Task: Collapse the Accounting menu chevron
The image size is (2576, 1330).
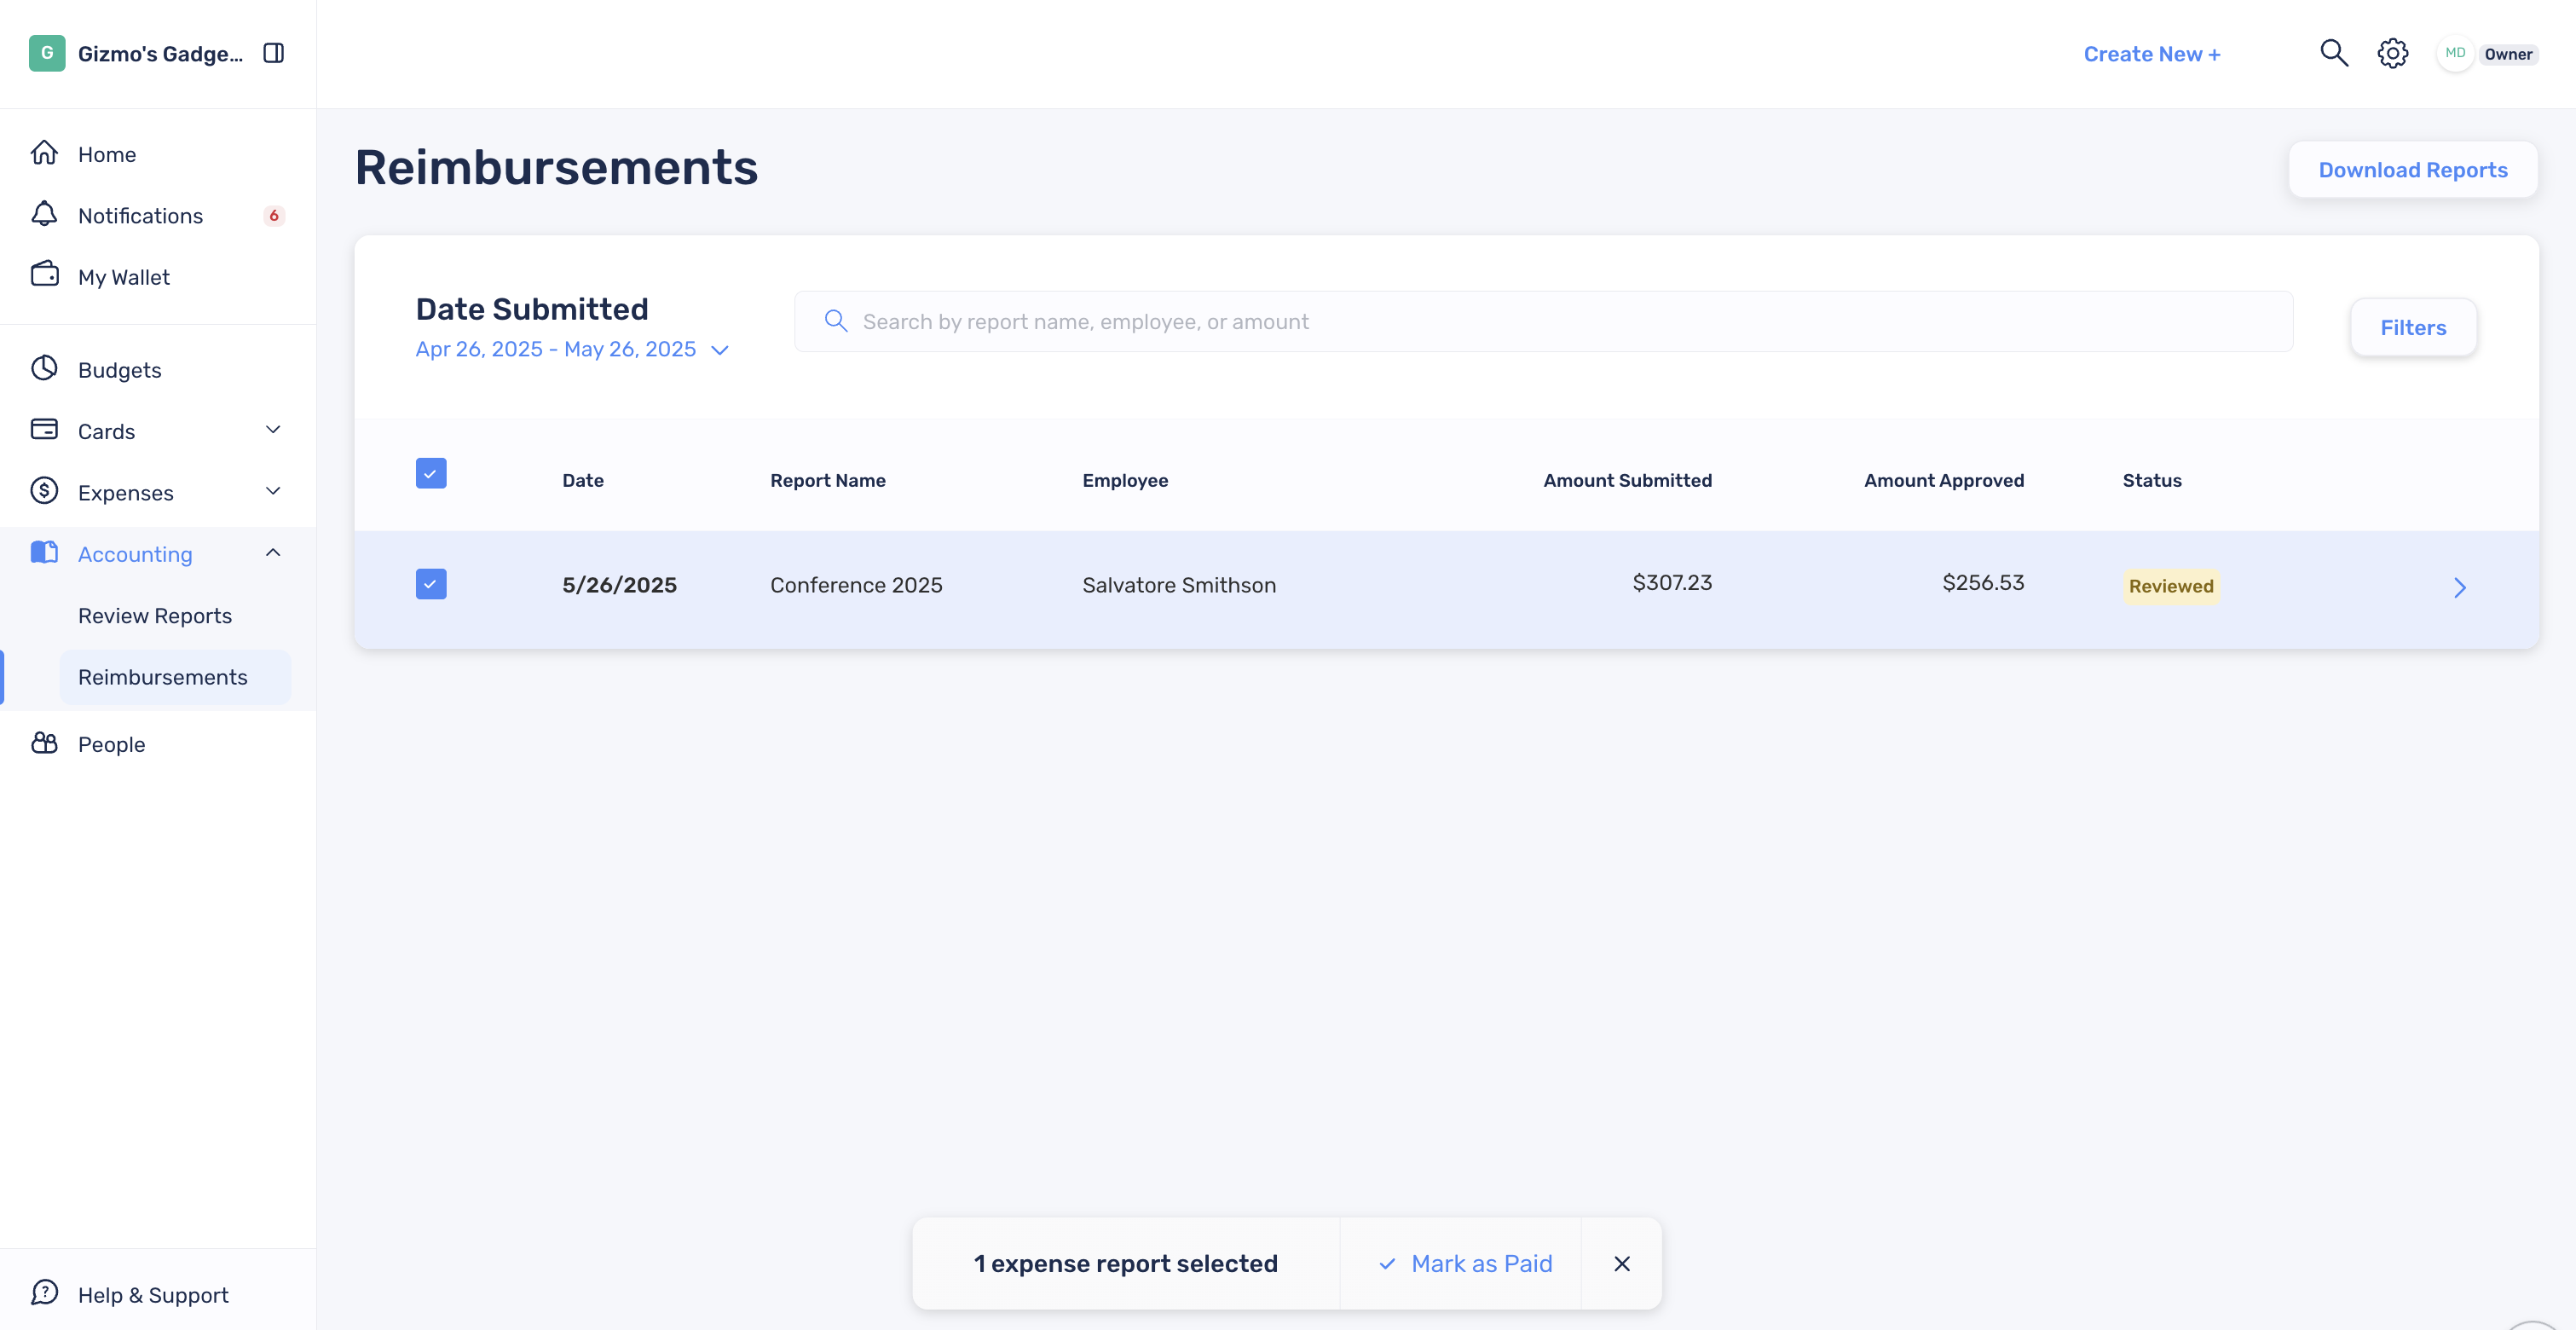Action: click(273, 553)
